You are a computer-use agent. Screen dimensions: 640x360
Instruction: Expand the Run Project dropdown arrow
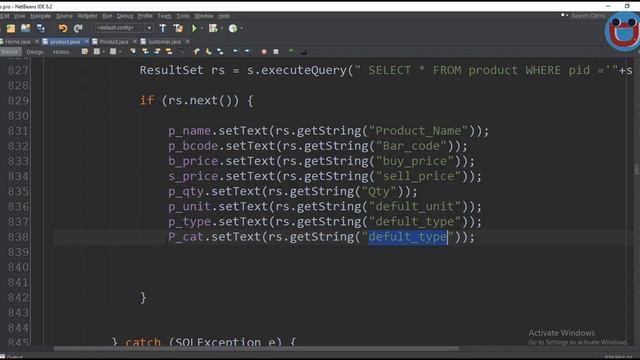[x=202, y=29]
